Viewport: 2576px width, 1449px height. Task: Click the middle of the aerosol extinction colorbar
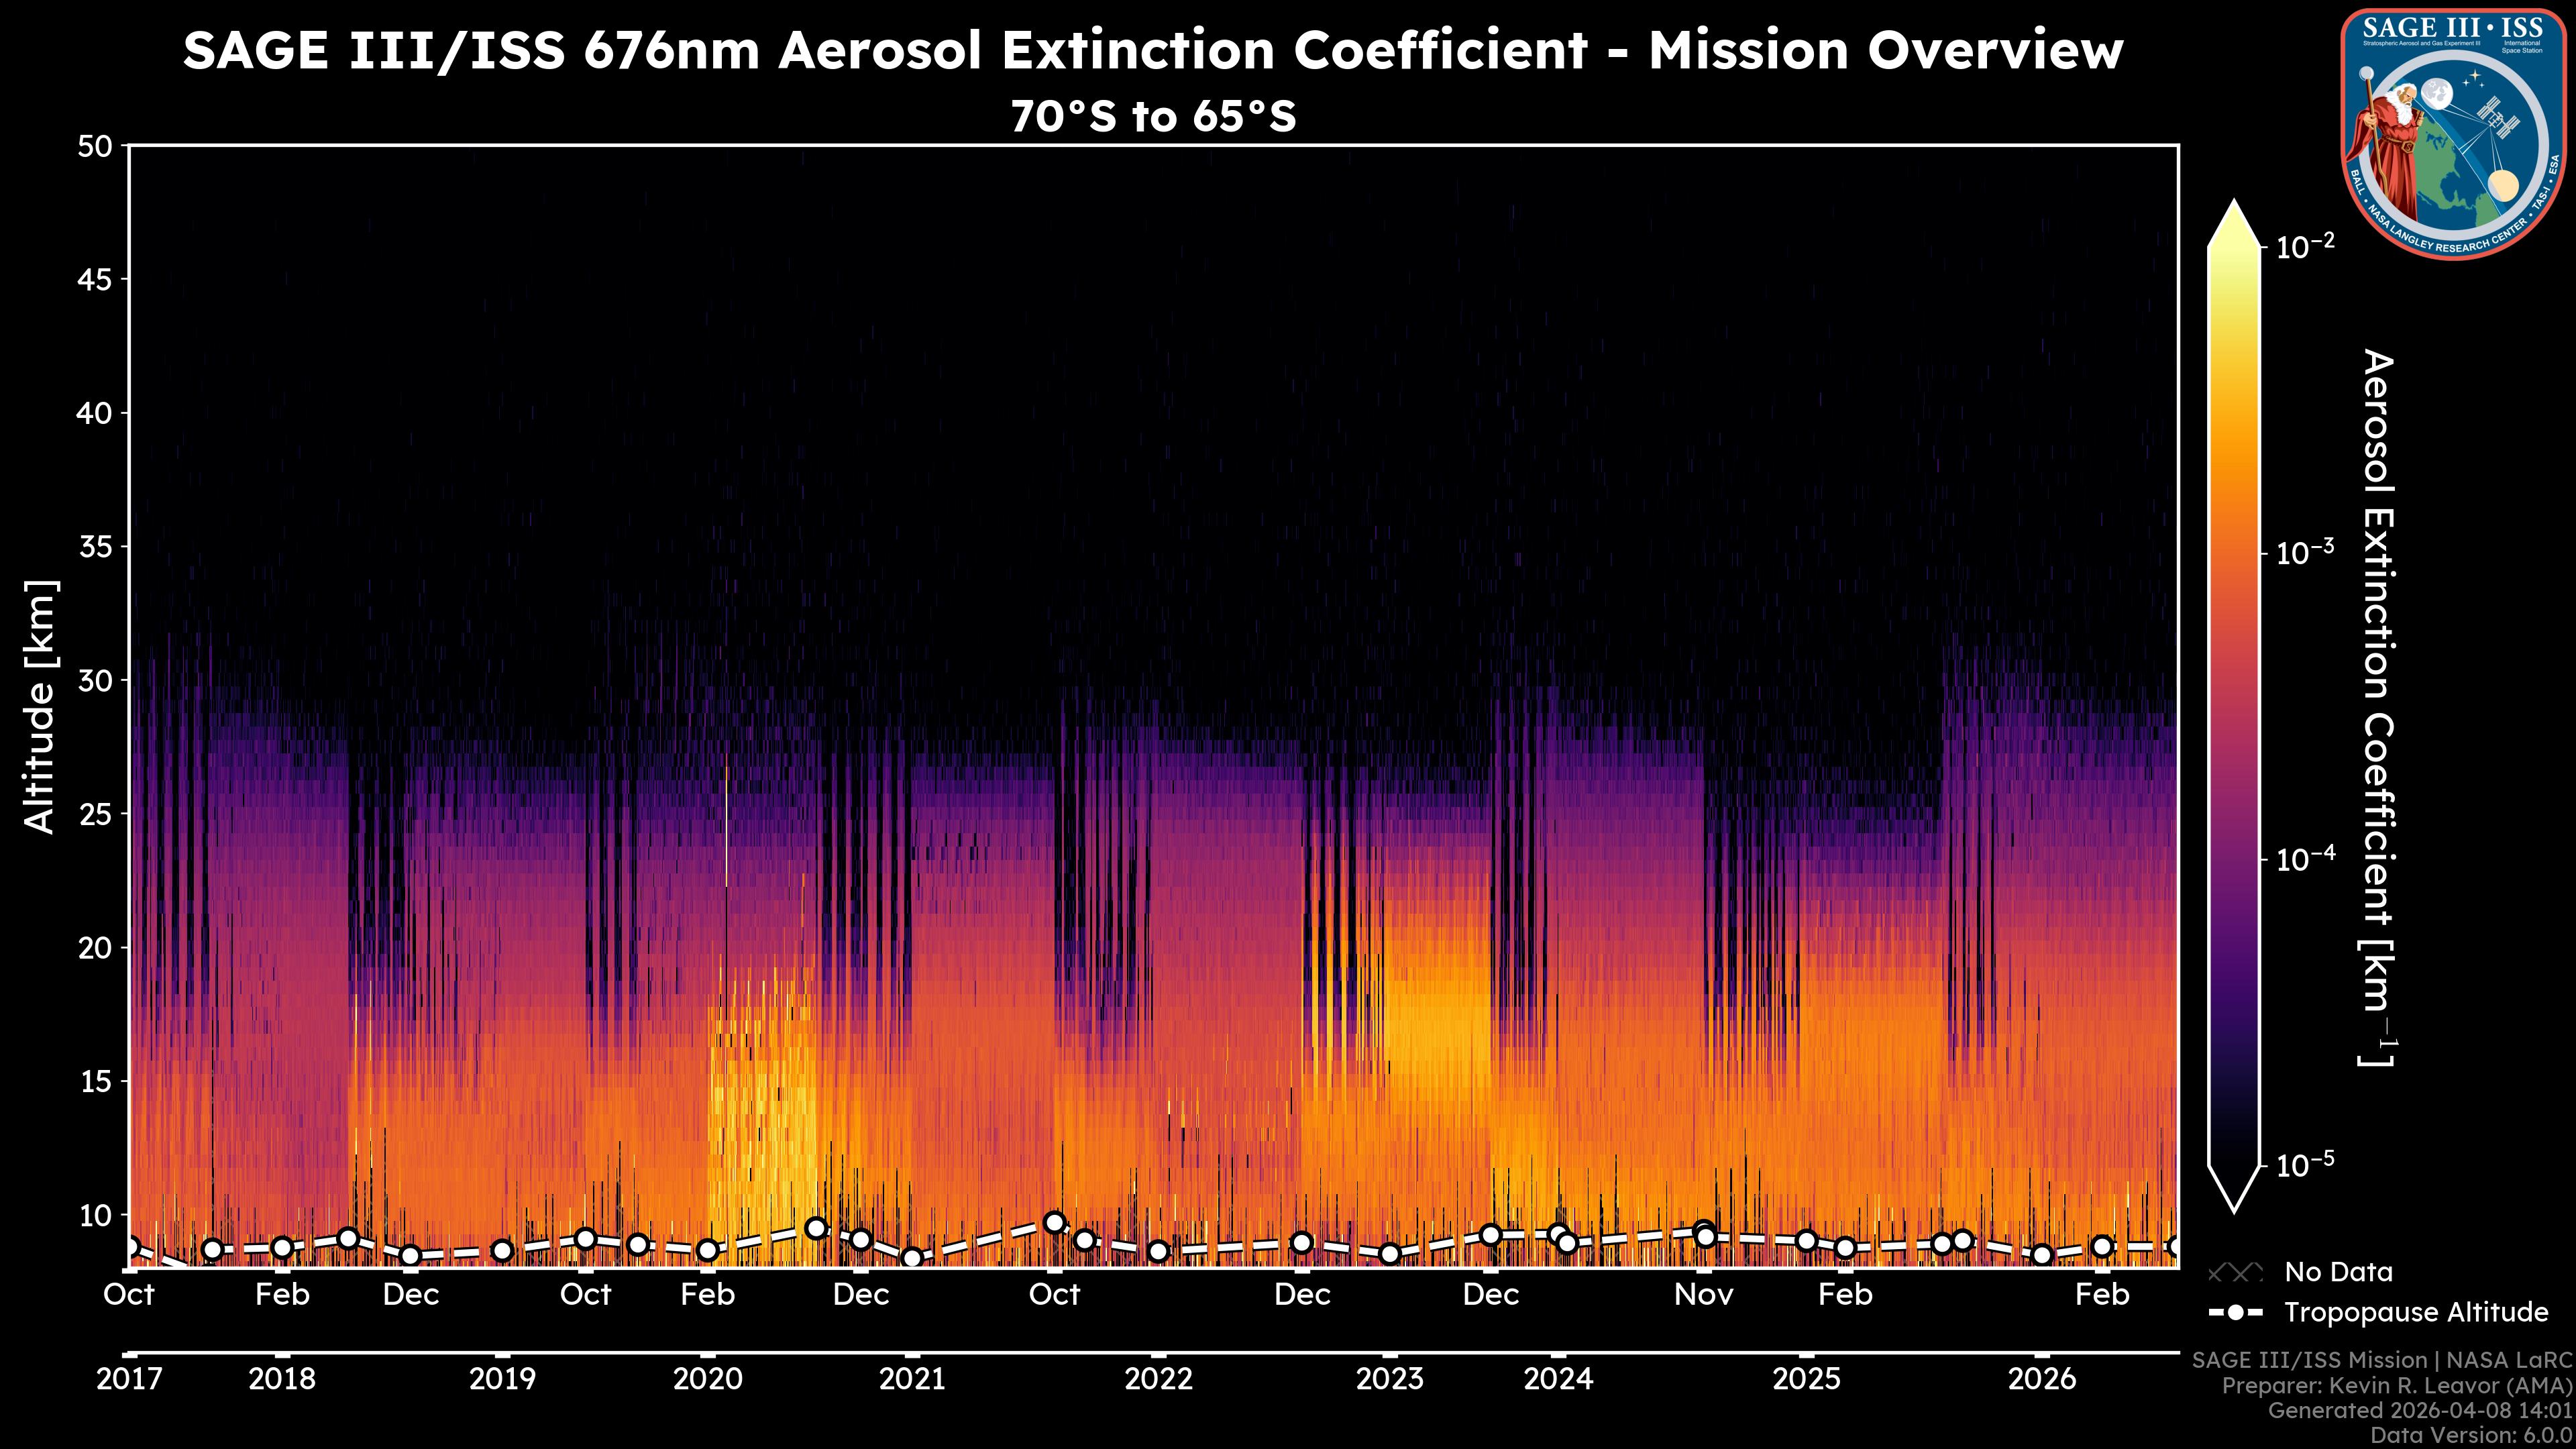pos(2234,705)
